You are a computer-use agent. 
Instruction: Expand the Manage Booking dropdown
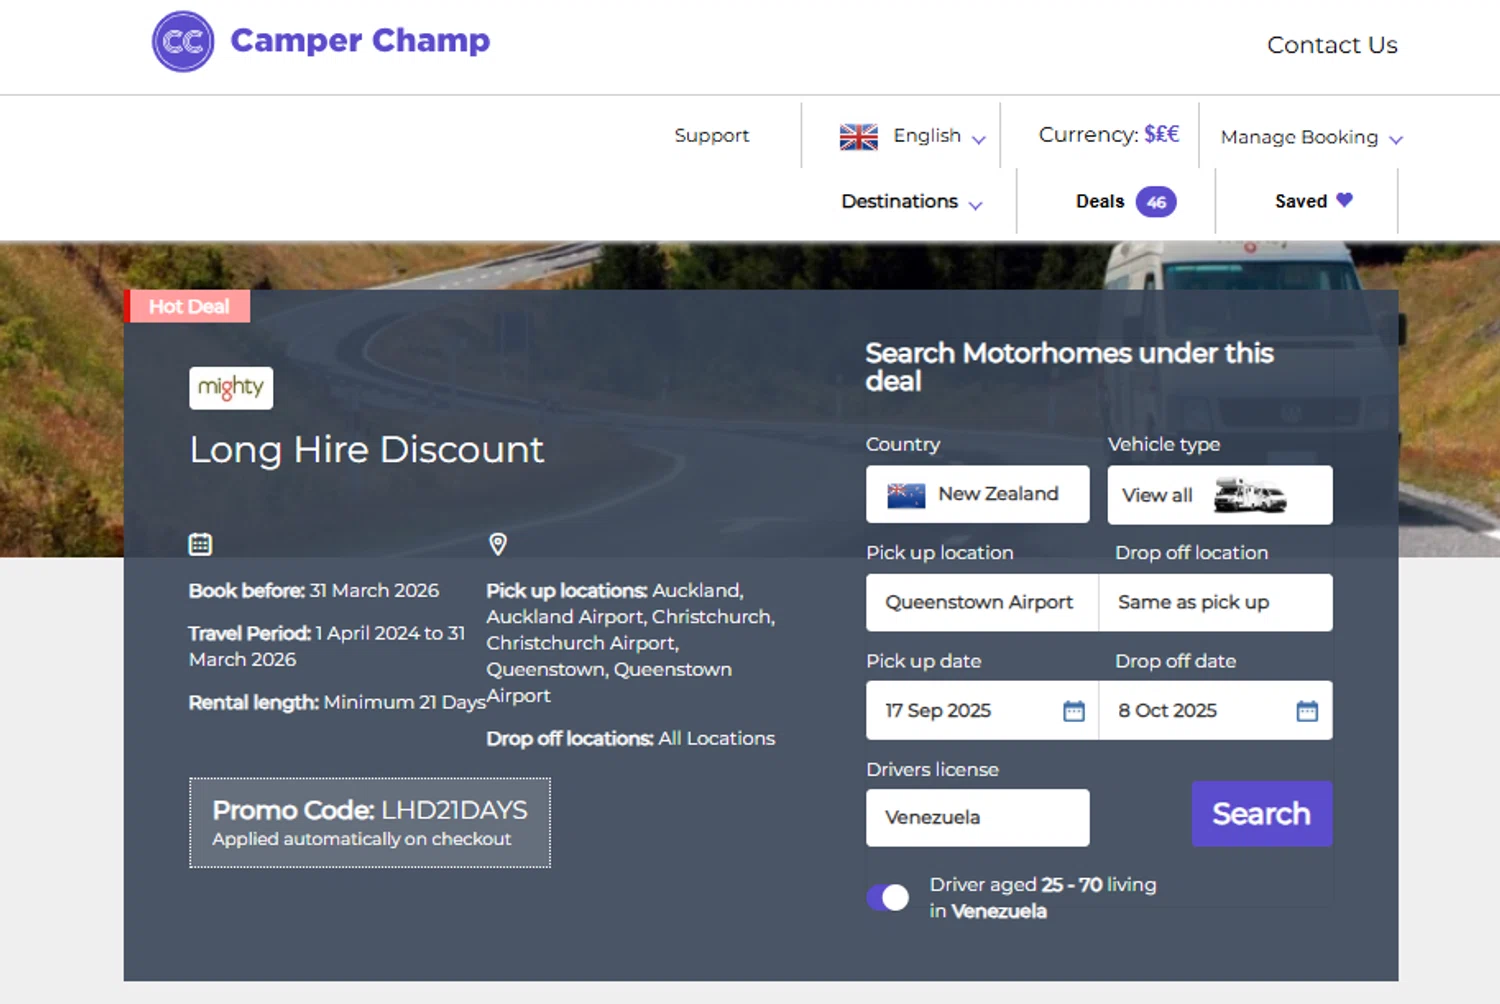point(1311,137)
